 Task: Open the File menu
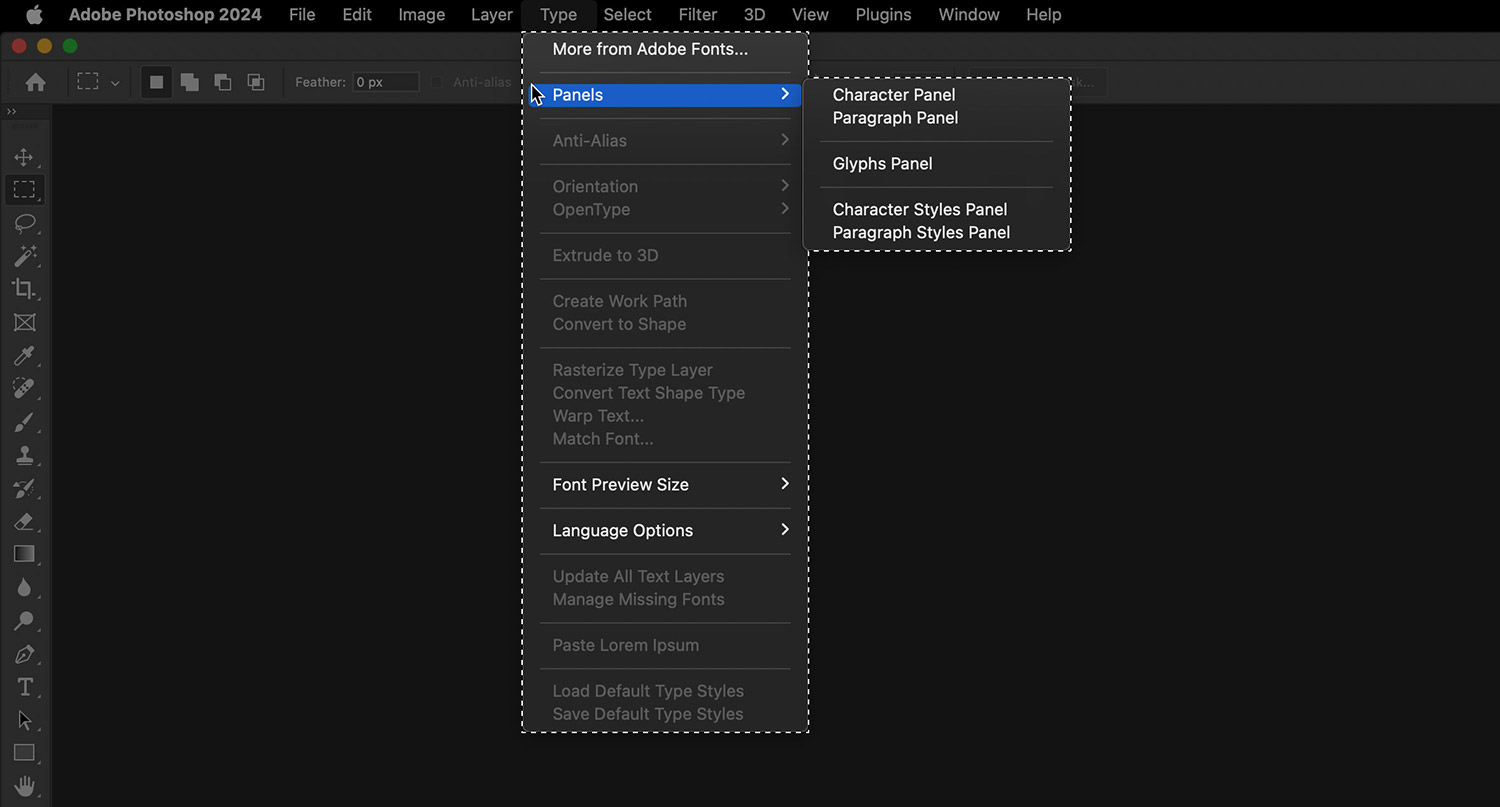302,14
